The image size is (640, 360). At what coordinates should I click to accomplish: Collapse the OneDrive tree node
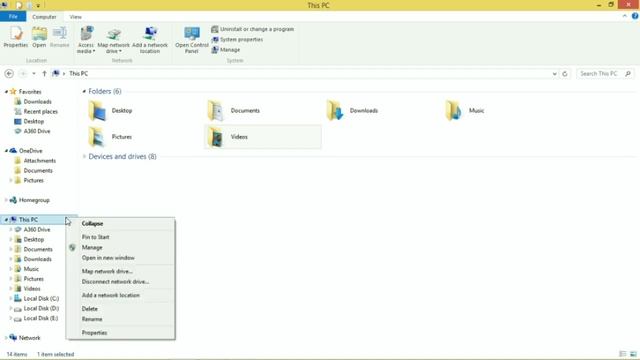(x=6, y=151)
